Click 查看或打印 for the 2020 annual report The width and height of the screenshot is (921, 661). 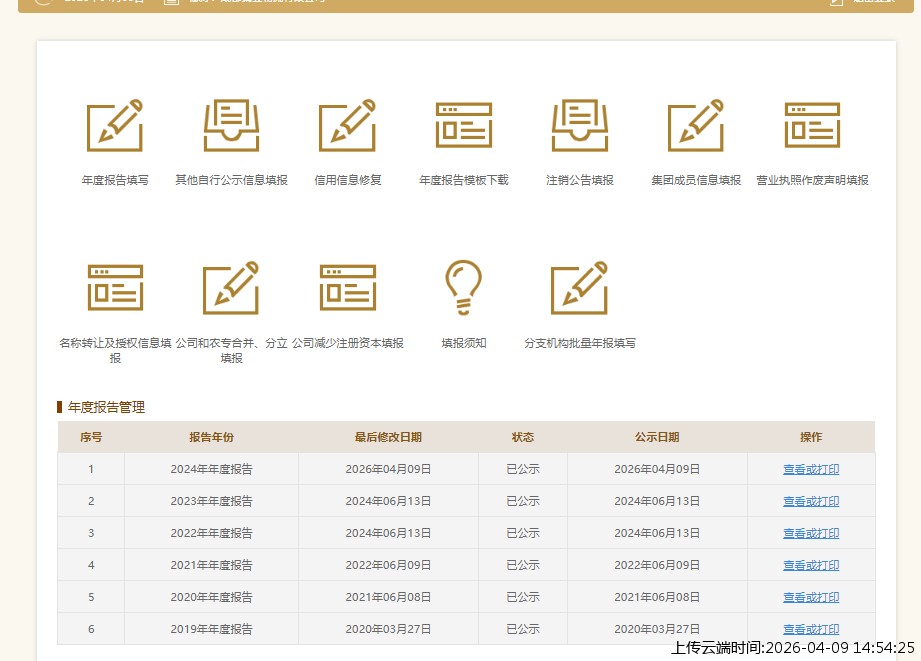pos(811,597)
